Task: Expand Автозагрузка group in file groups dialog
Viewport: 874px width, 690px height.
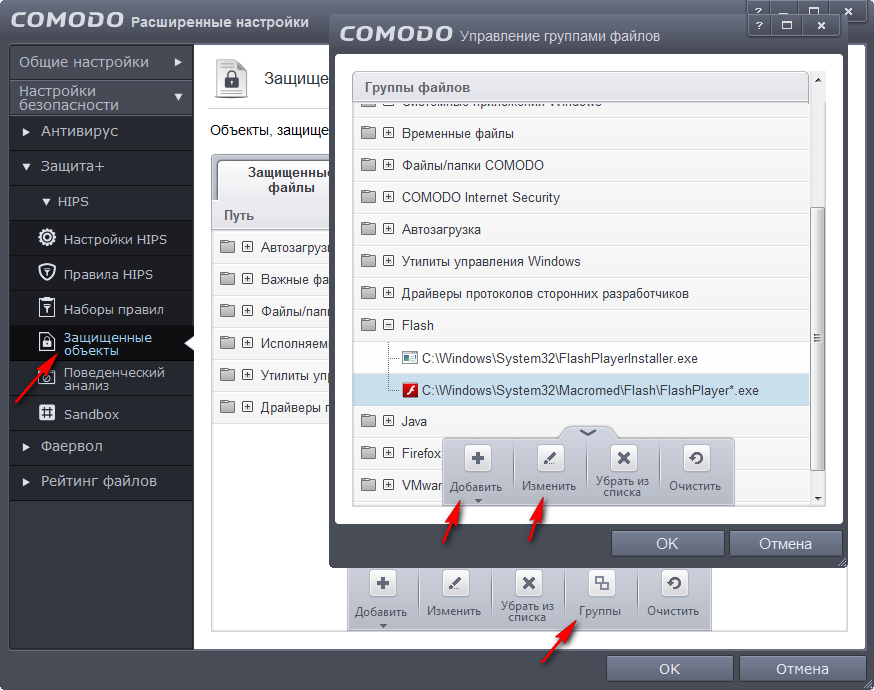Action: [389, 229]
